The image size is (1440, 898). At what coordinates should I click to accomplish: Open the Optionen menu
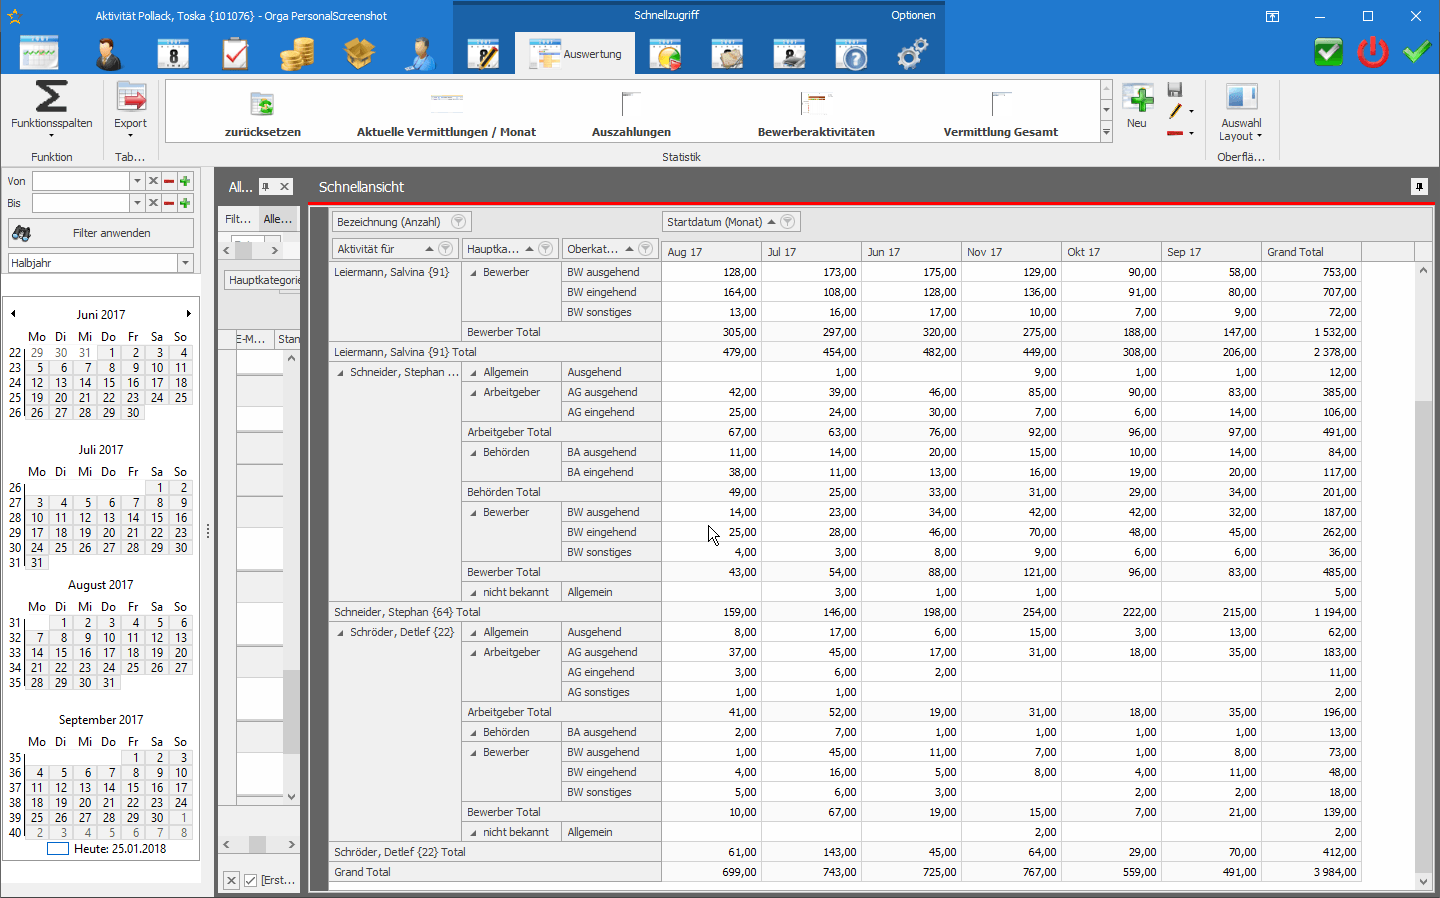click(913, 15)
